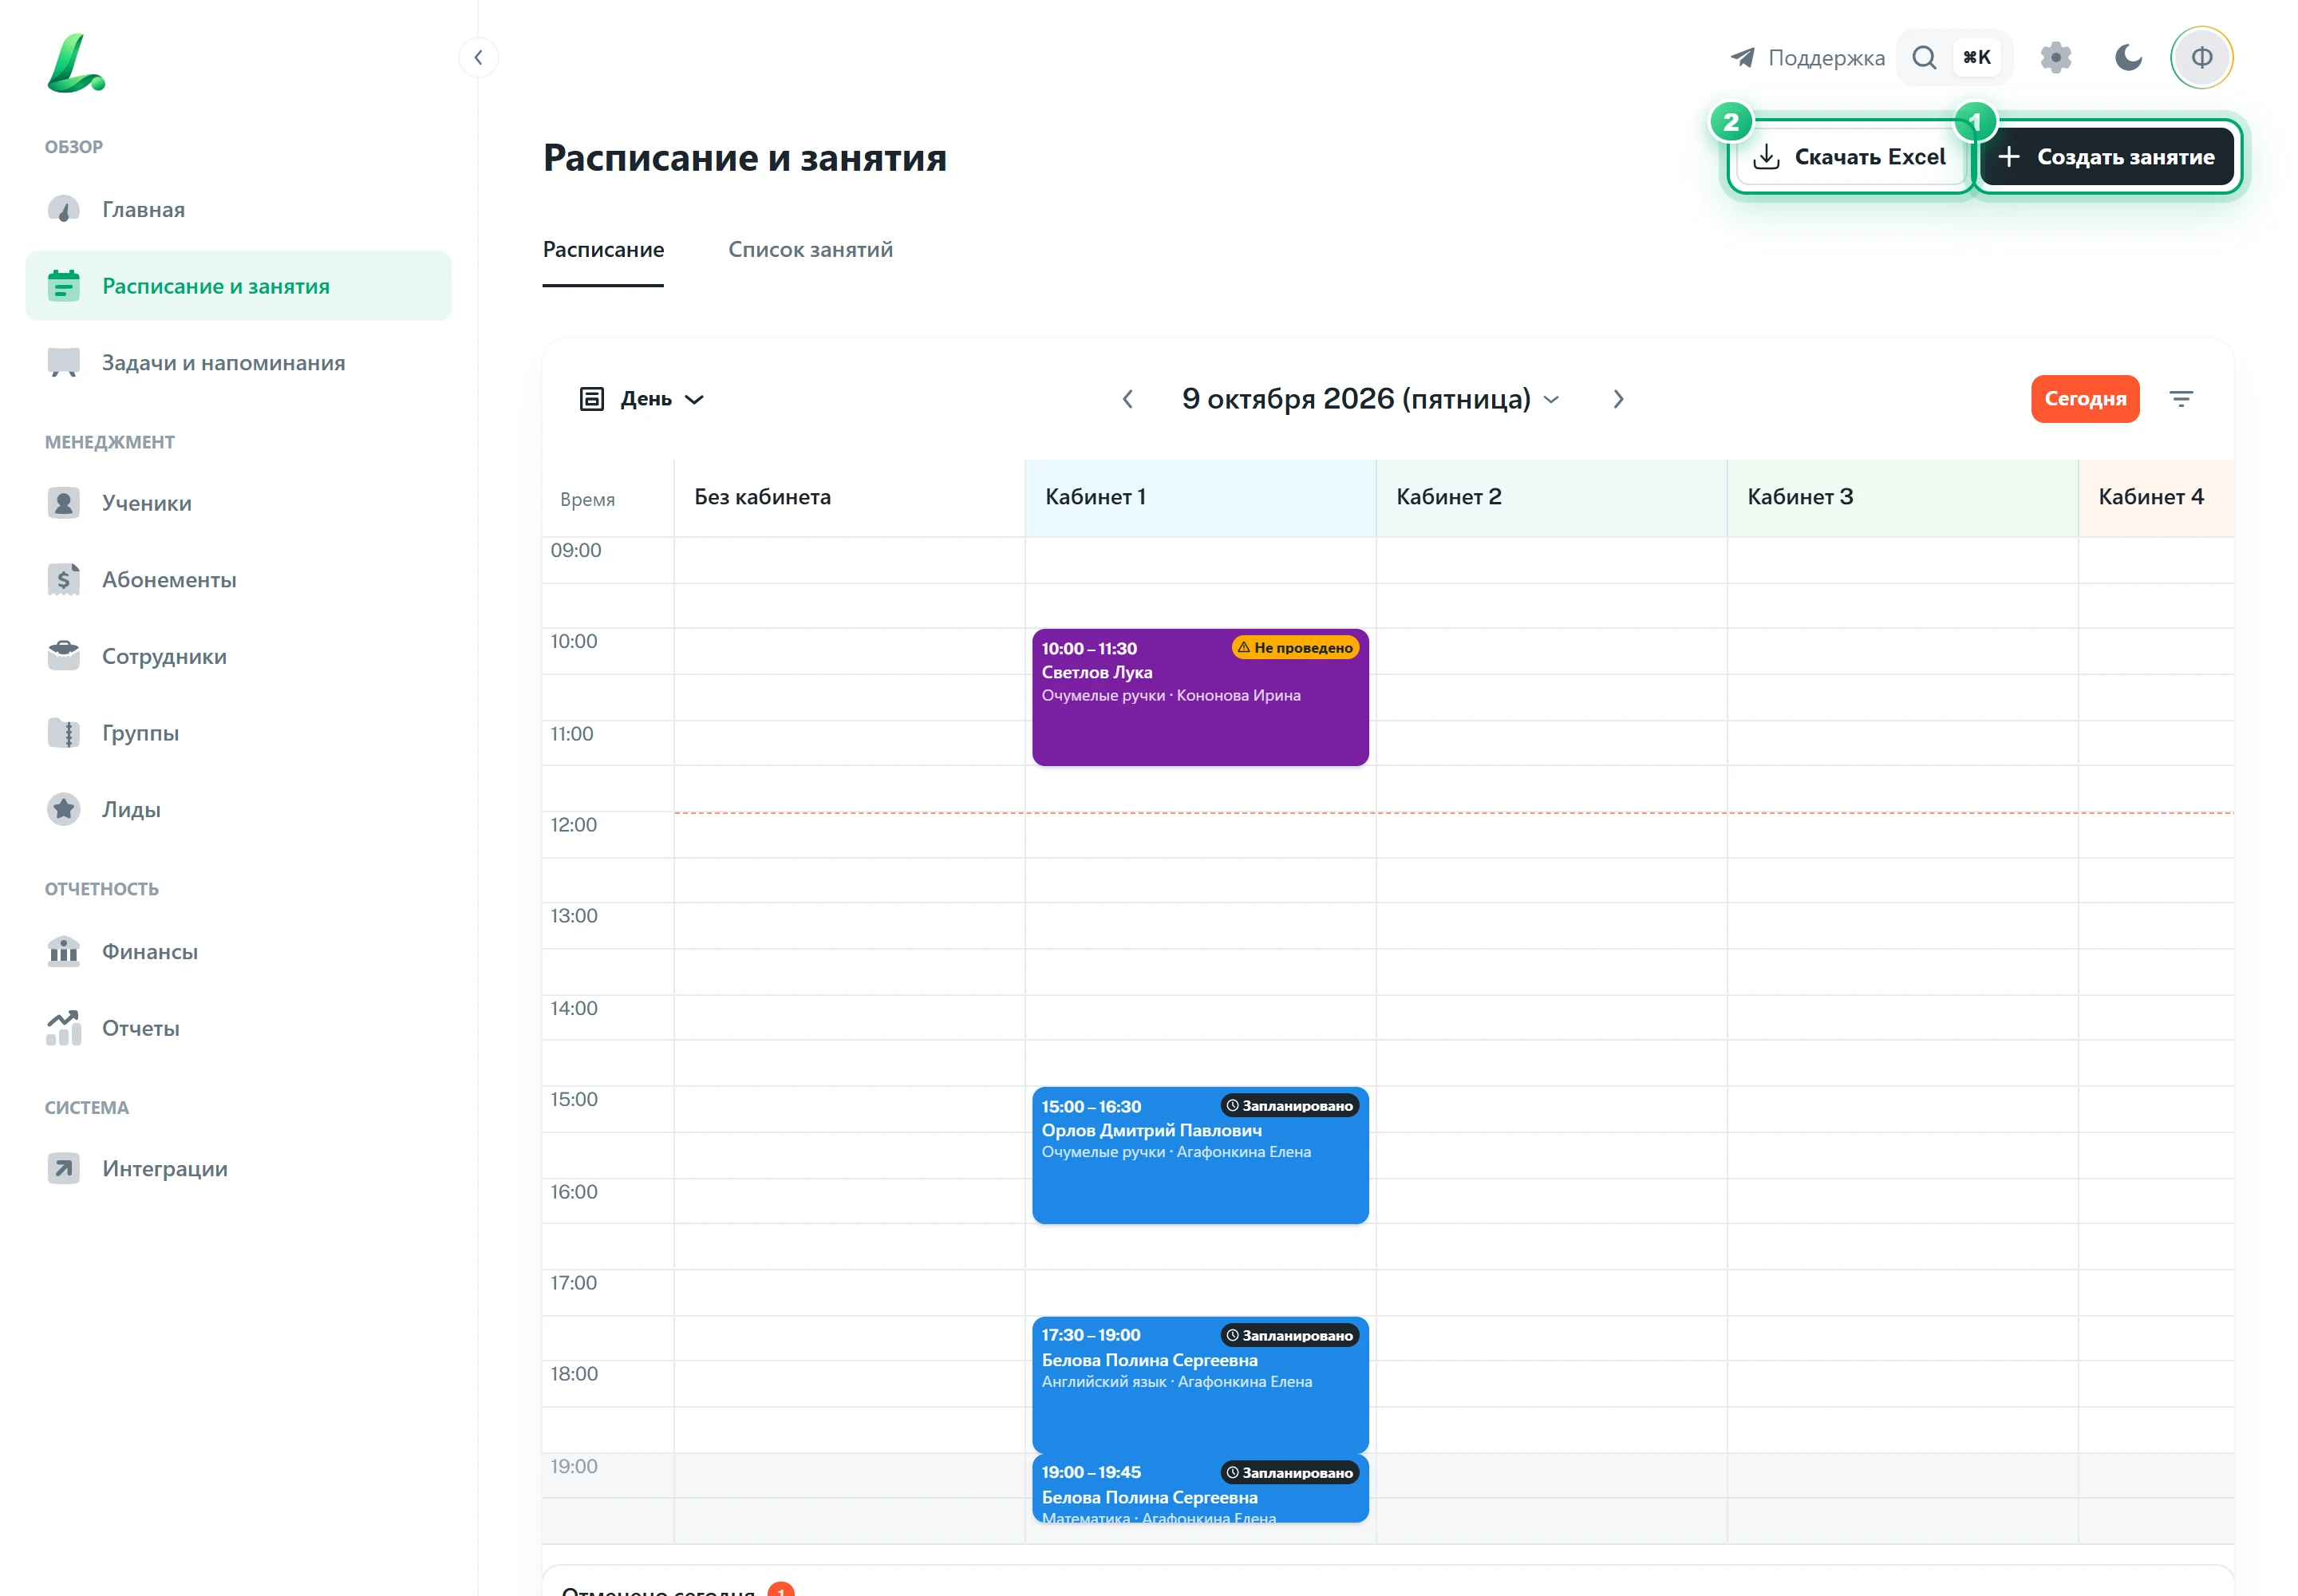Image resolution: width=2298 pixels, height=1596 pixels.
Task: Go to the previous day with the left arrow
Action: click(x=1127, y=399)
